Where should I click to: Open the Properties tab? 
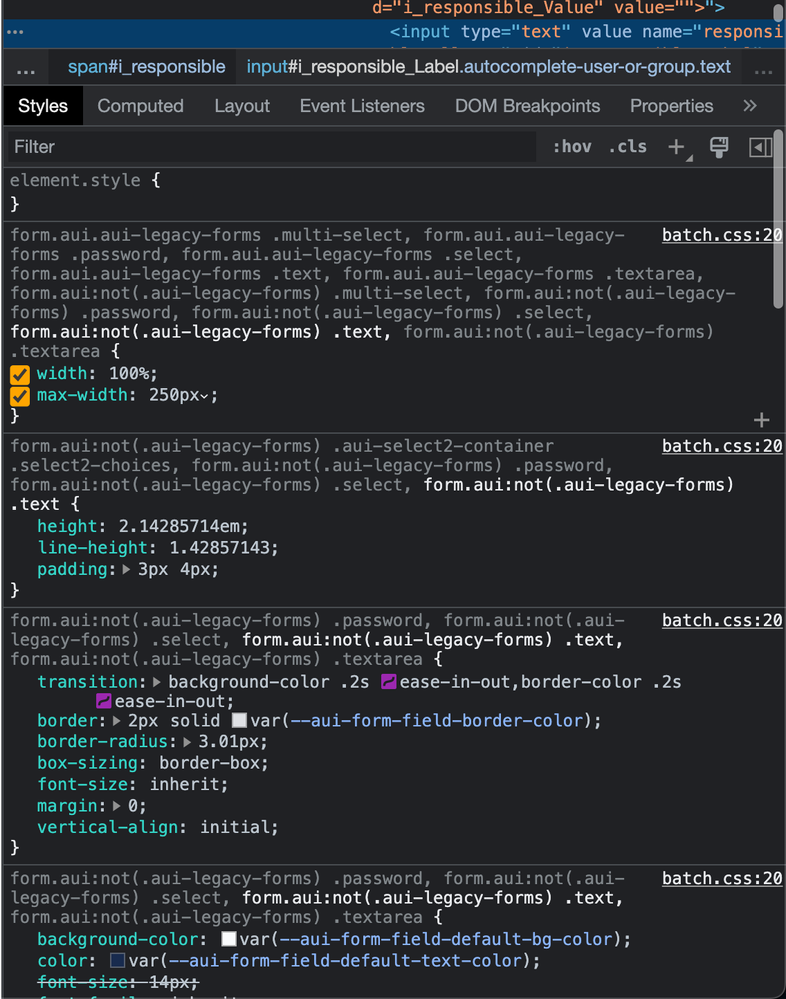coord(671,106)
